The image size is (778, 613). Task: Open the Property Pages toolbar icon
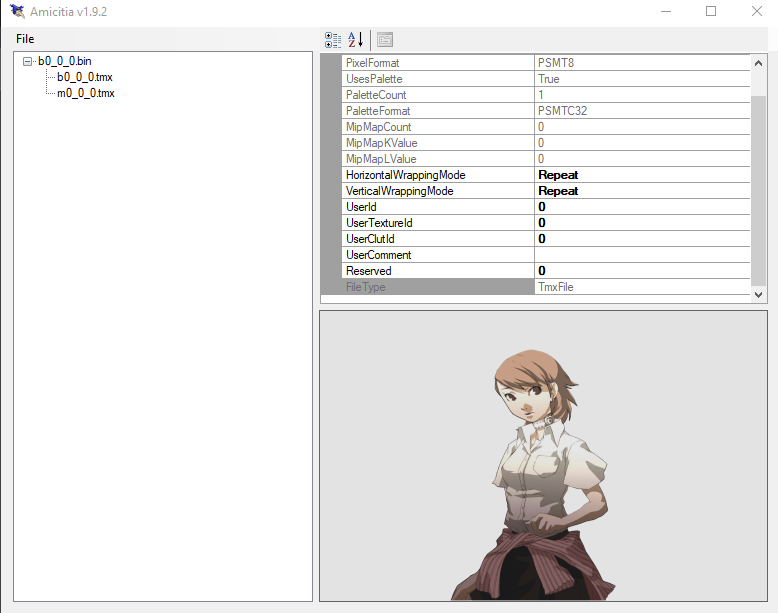(x=385, y=40)
